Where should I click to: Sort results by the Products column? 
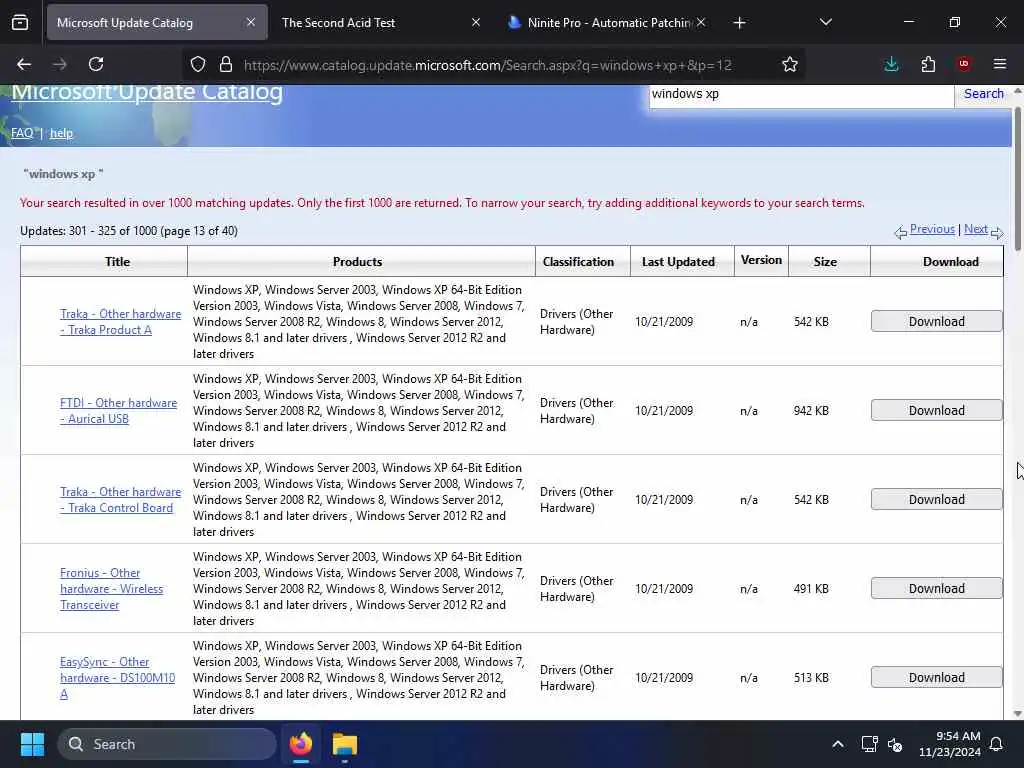pos(357,262)
